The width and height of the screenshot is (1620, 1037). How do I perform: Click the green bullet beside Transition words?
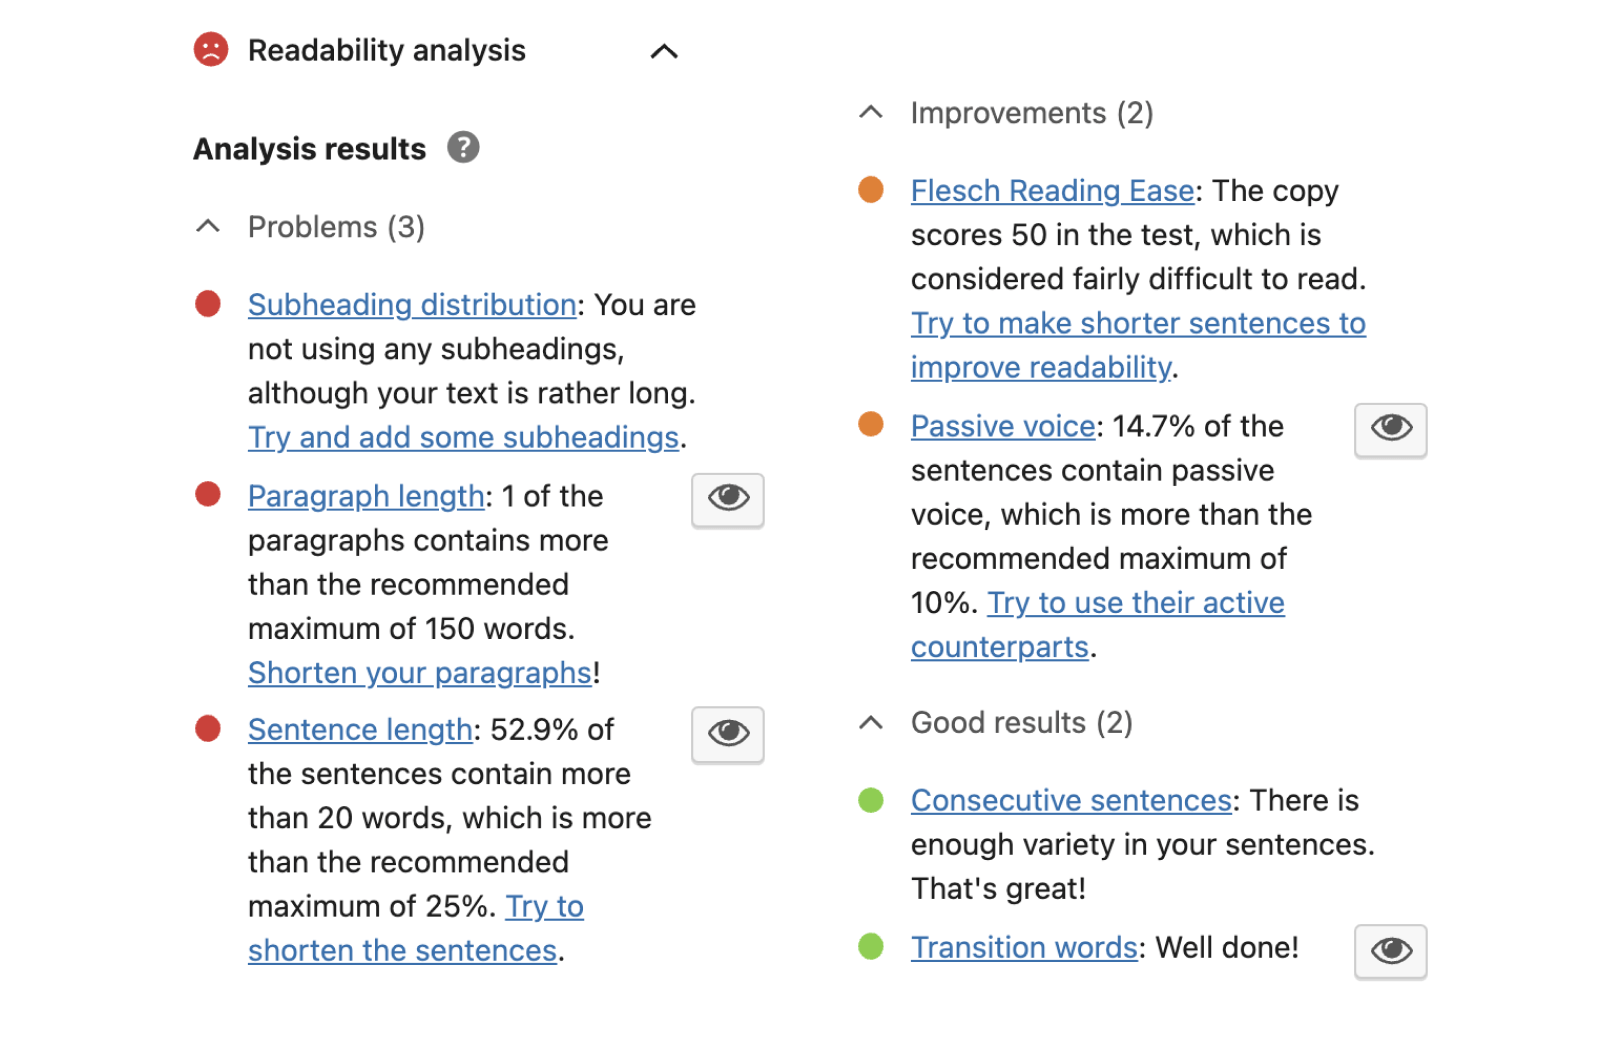(871, 946)
